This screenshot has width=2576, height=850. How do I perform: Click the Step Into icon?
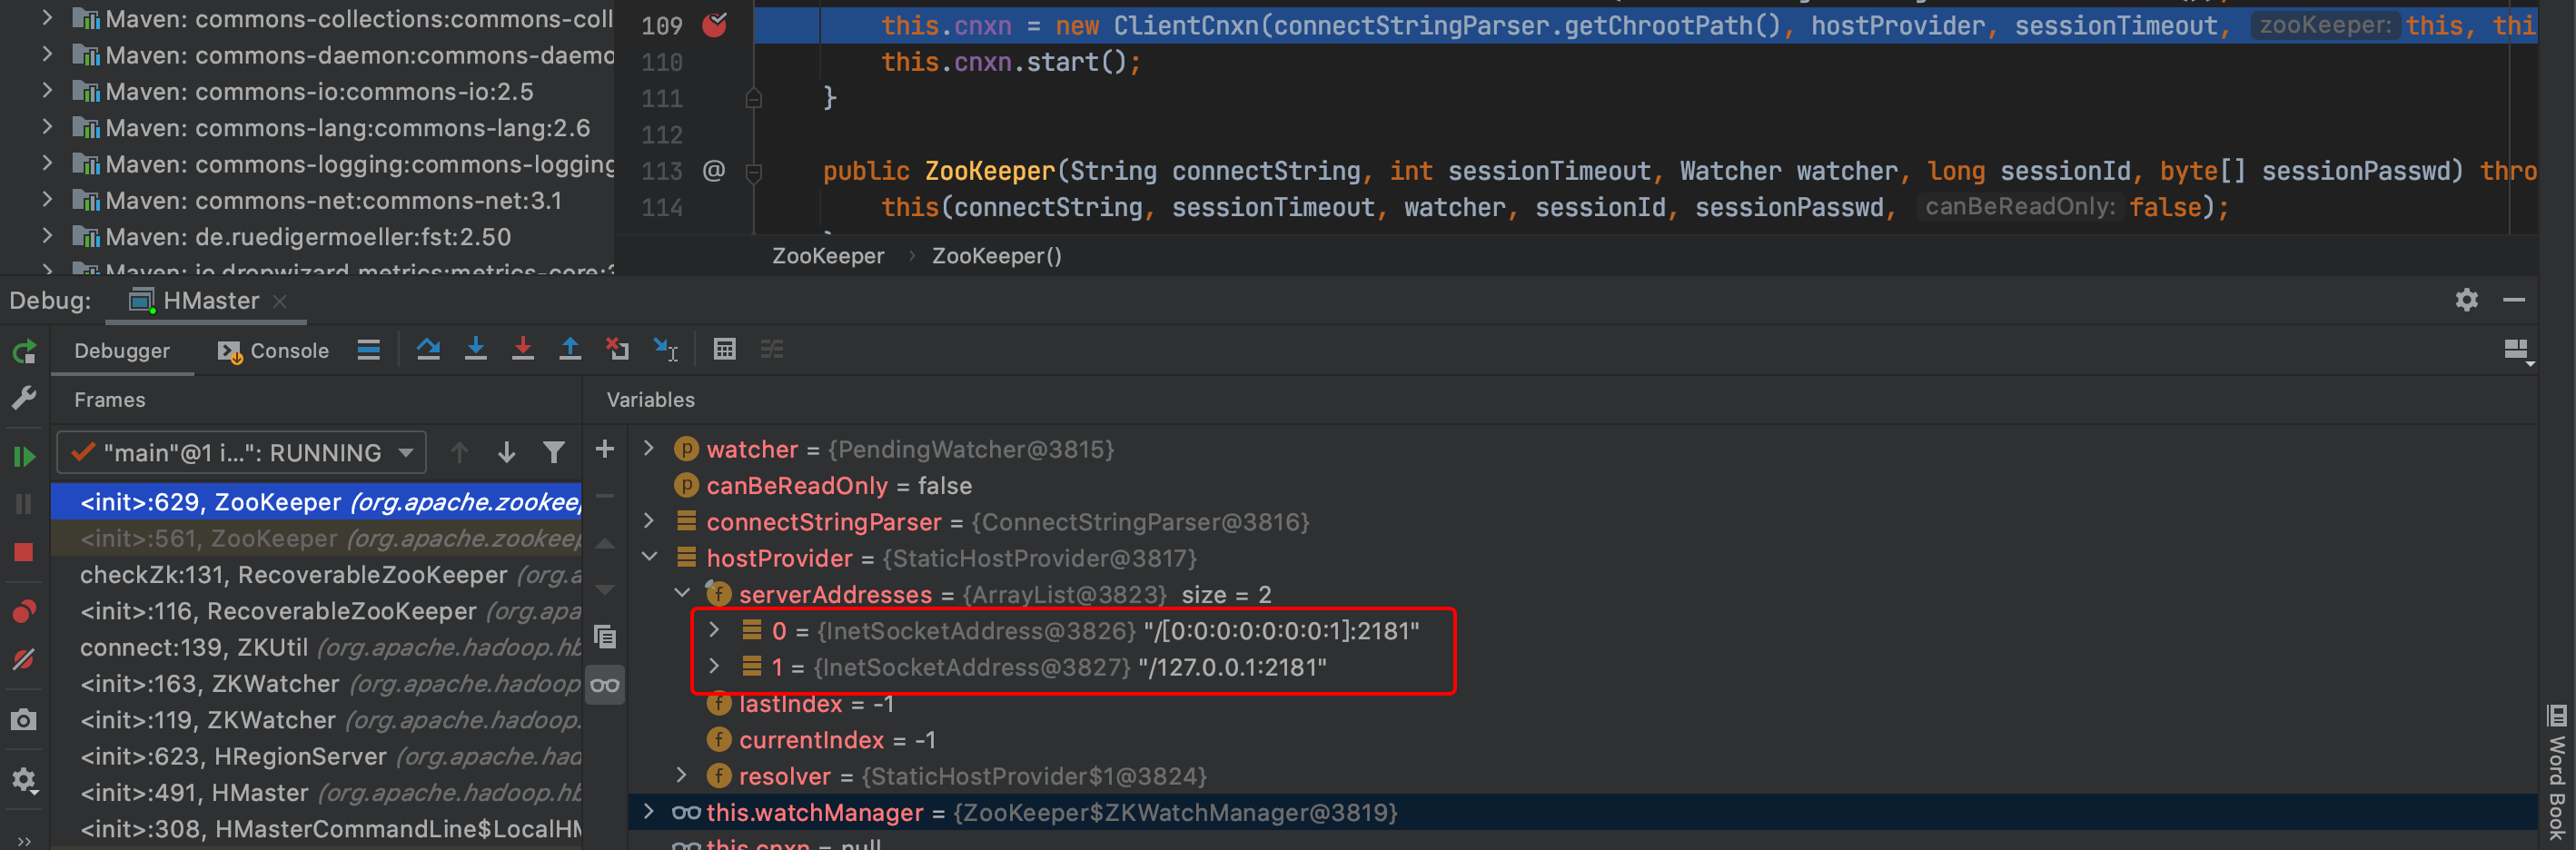click(476, 349)
